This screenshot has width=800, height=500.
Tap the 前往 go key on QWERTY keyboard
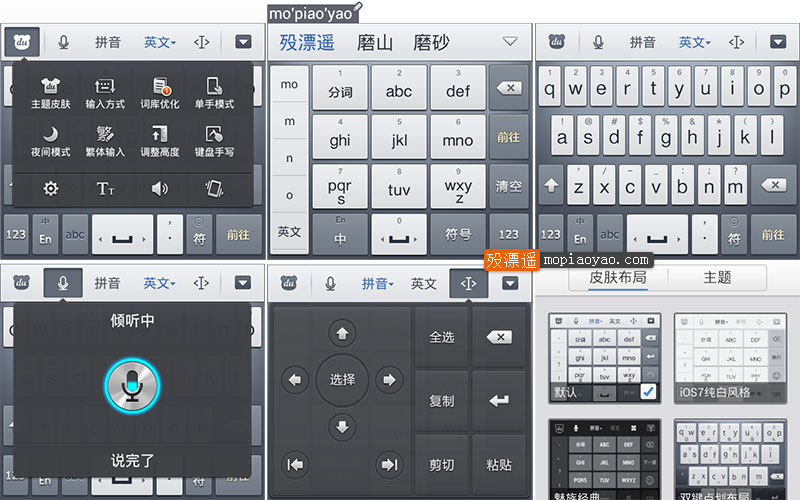[773, 234]
